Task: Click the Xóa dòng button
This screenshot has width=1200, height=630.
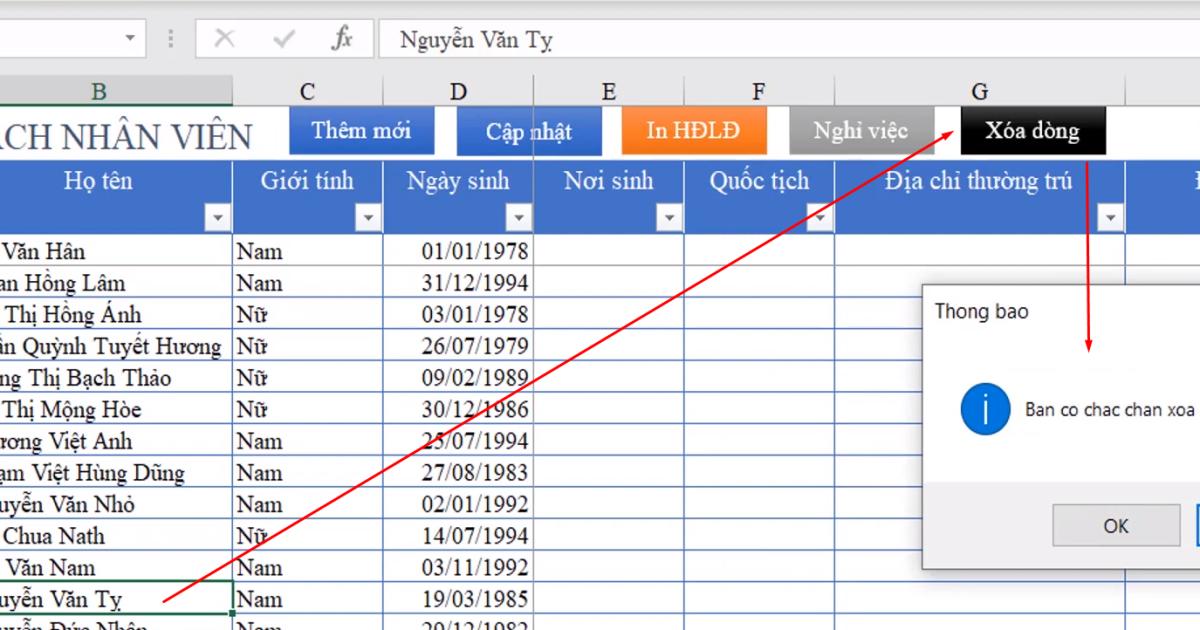Action: point(1033,130)
